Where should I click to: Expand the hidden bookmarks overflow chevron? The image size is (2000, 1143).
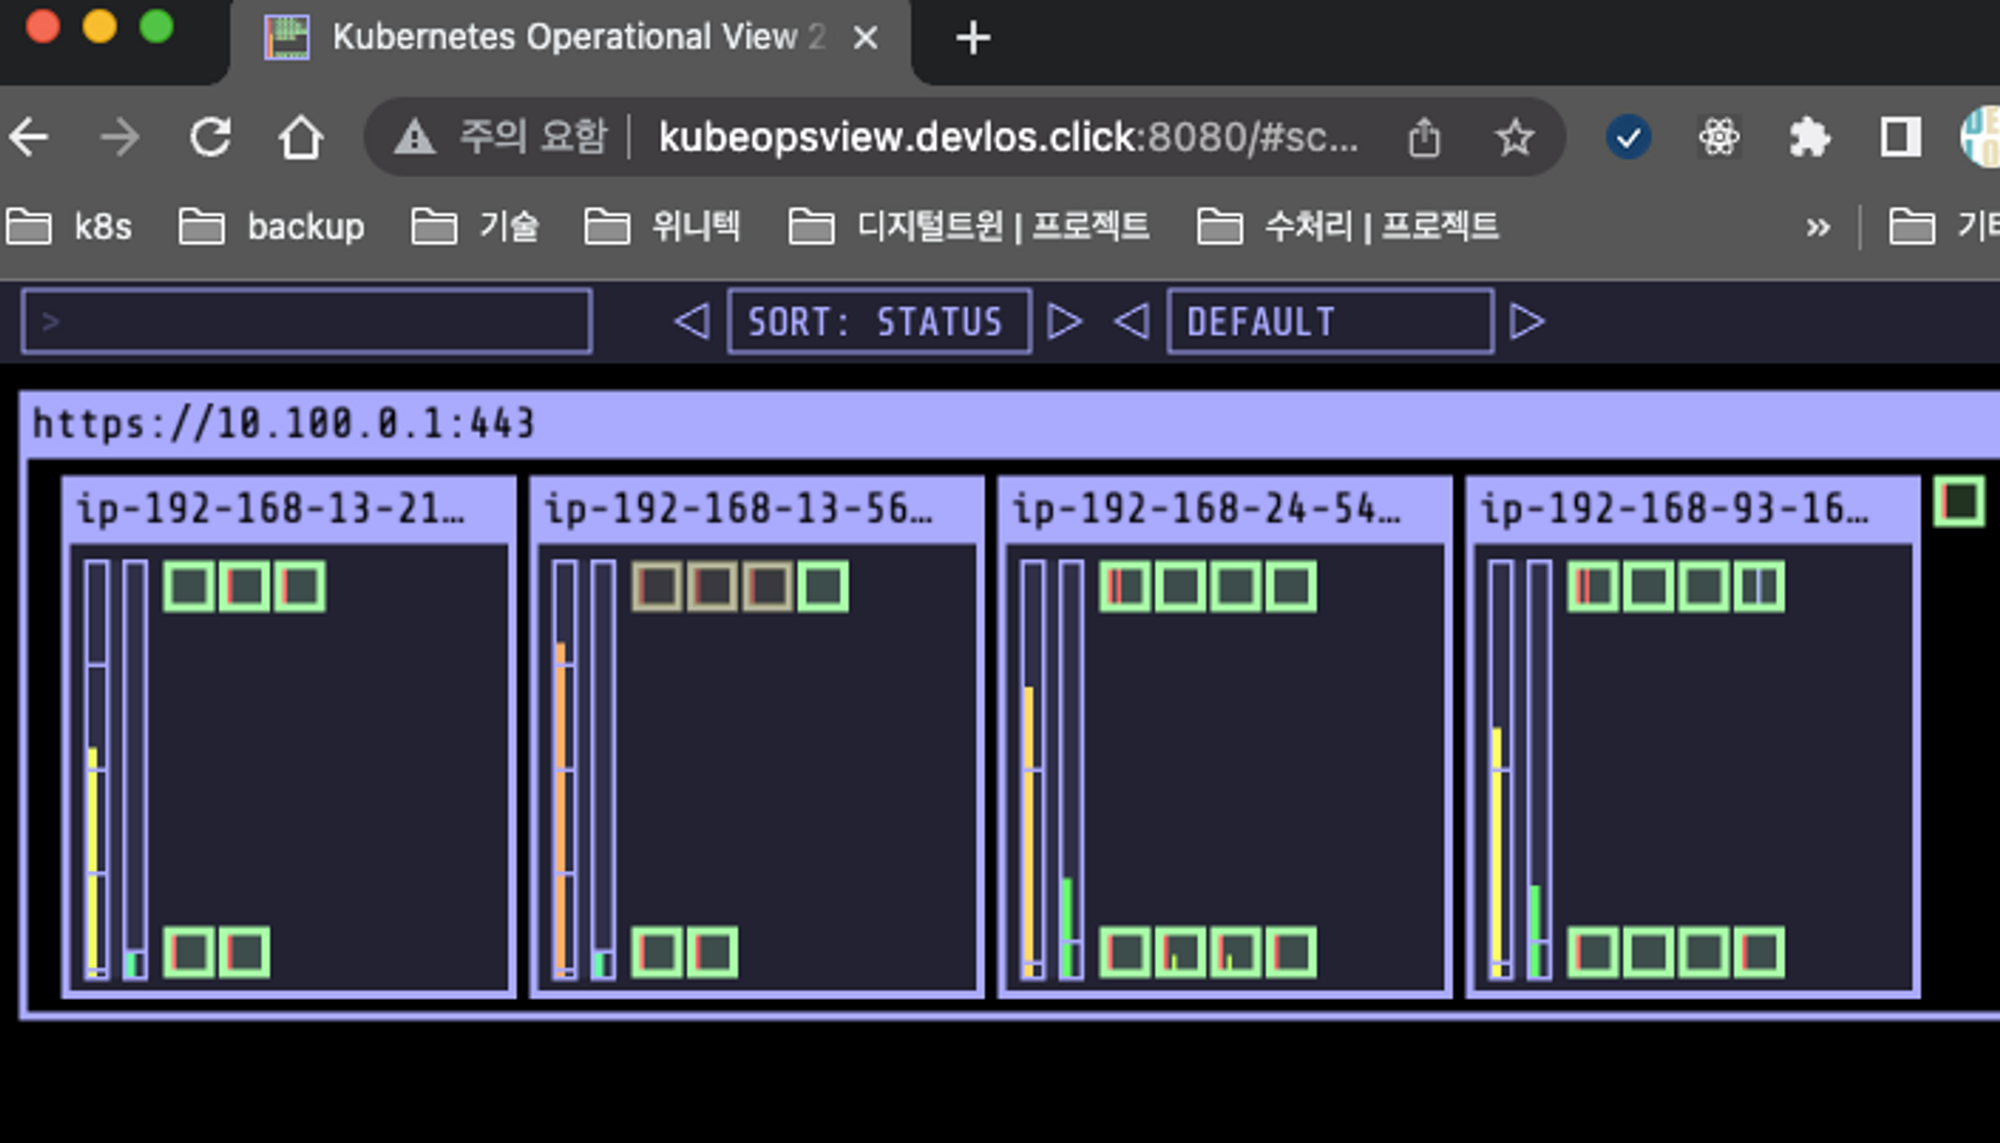(1818, 228)
